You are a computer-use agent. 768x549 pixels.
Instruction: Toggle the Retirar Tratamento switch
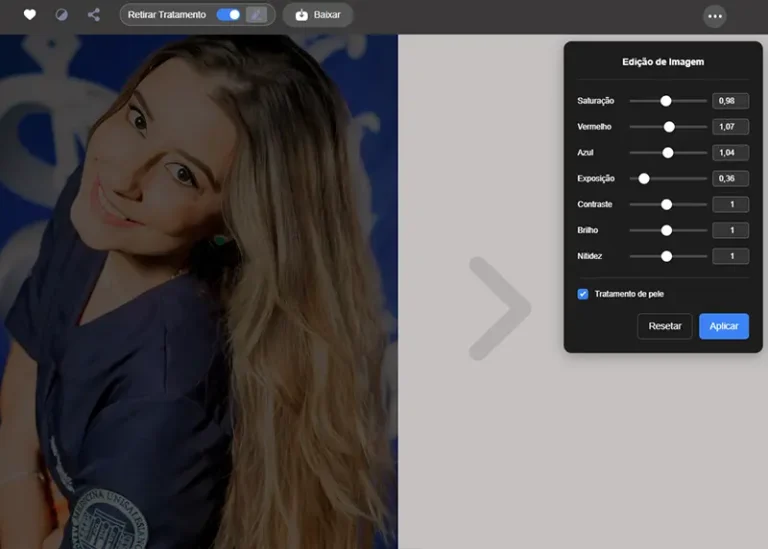229,15
